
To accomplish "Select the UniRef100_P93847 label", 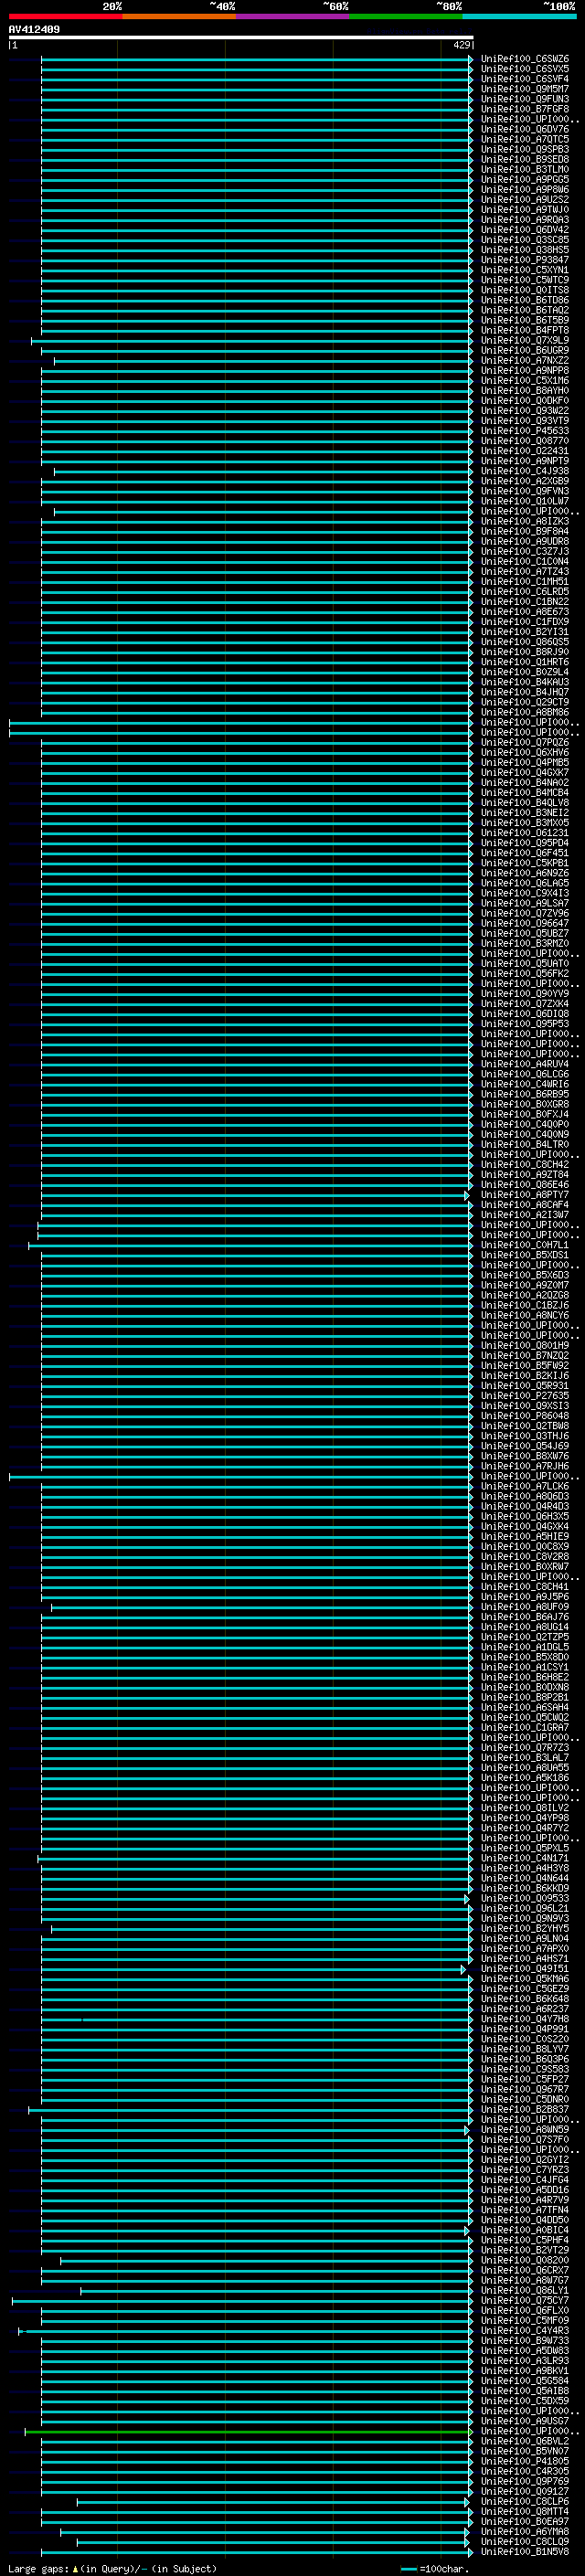I will pyautogui.click(x=525, y=260).
